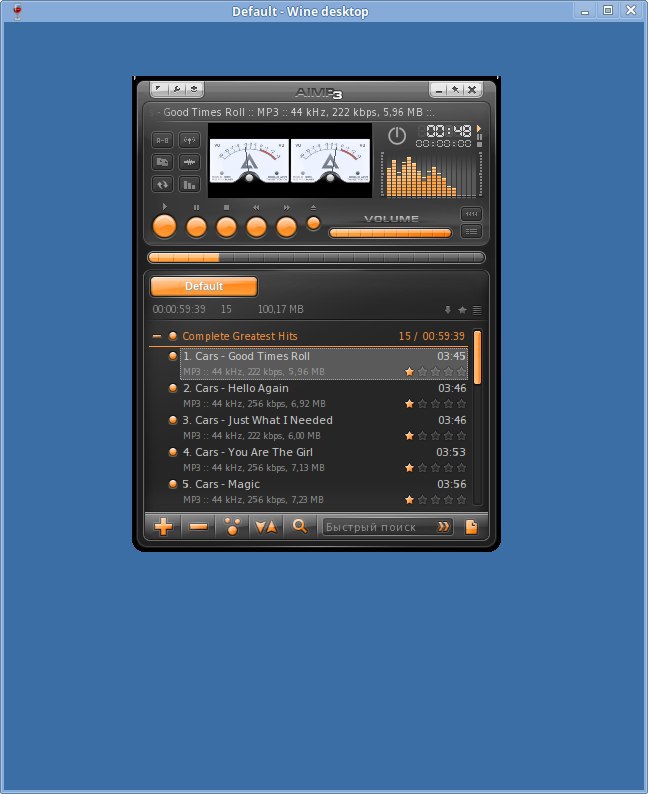Seek using the track progress bar
The height and width of the screenshot is (794, 648).
click(316, 258)
